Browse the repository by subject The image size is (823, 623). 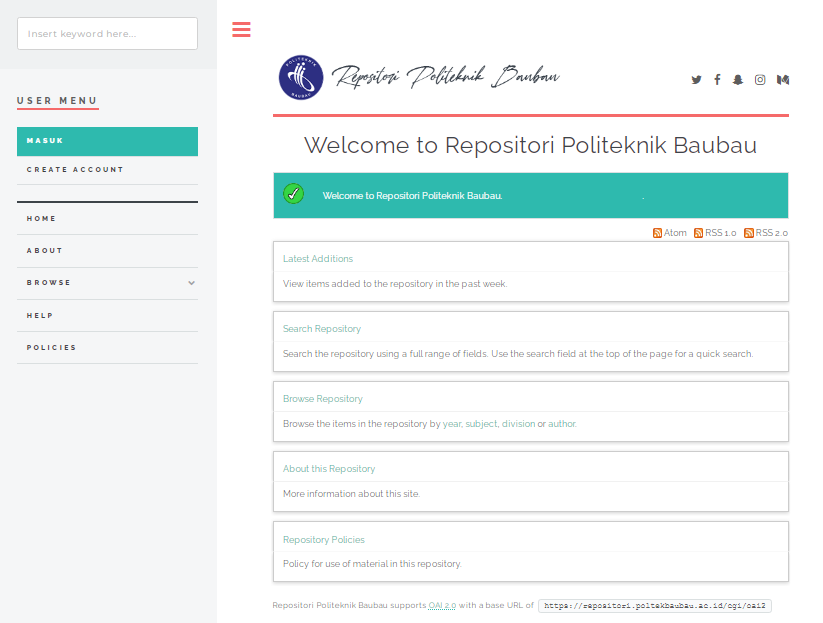[x=480, y=424]
